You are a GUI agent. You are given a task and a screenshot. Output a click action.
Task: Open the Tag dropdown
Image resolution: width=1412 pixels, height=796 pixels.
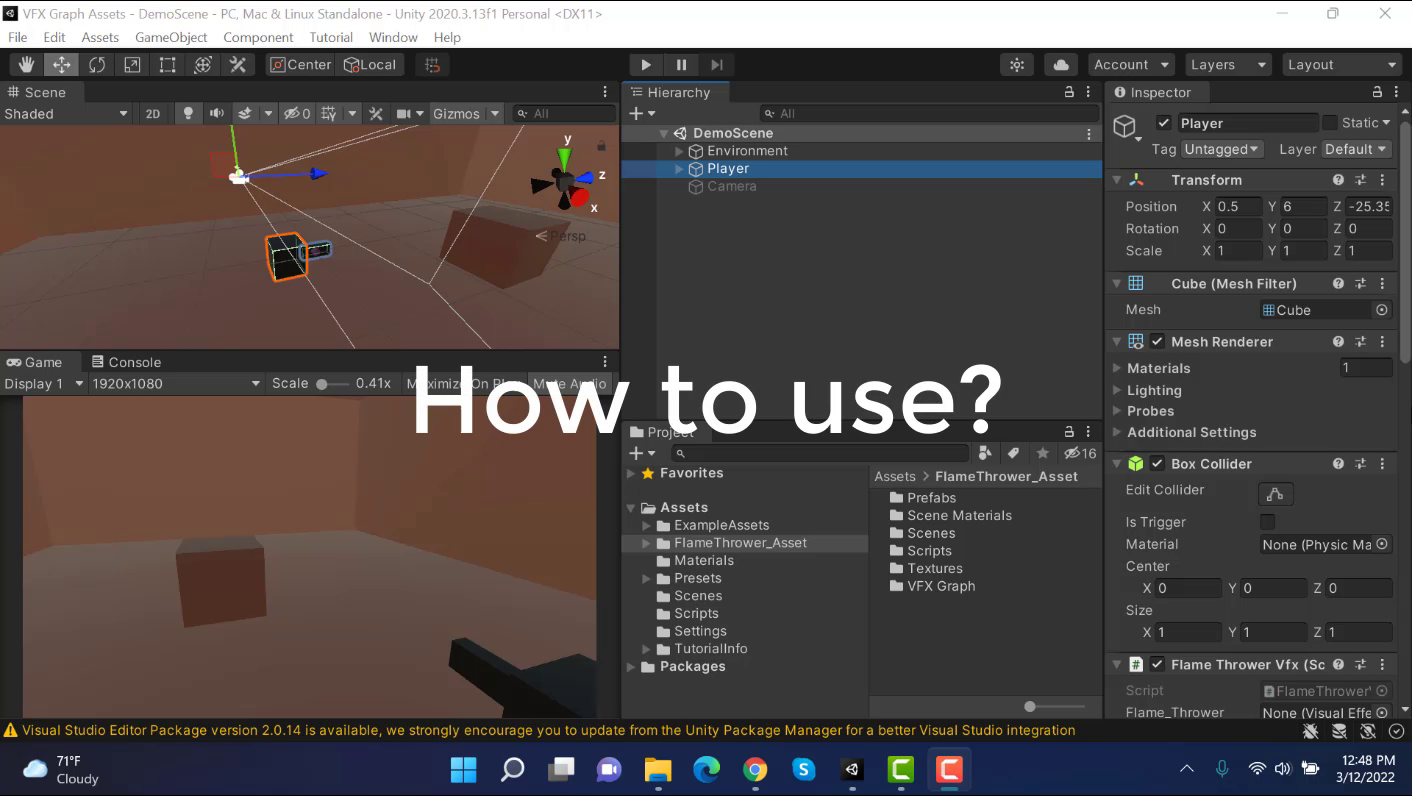point(1223,149)
